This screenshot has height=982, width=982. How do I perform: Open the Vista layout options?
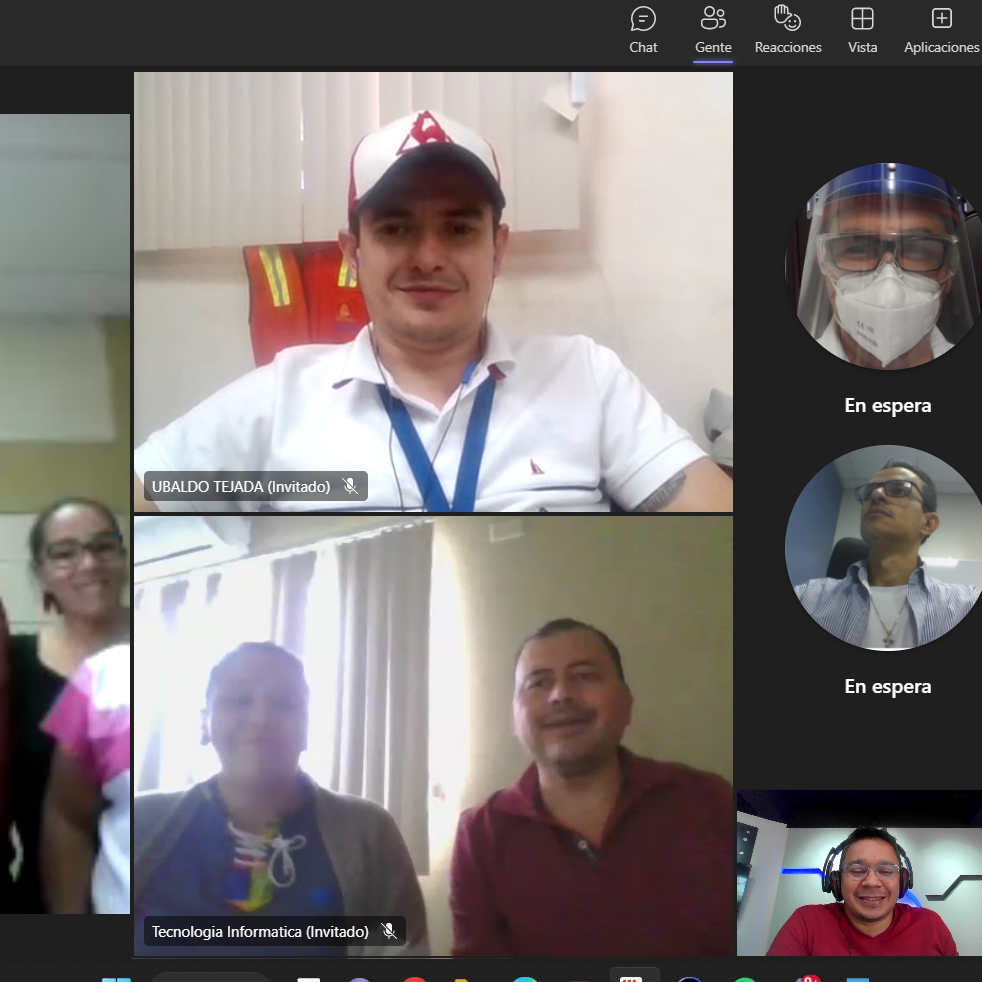862,30
